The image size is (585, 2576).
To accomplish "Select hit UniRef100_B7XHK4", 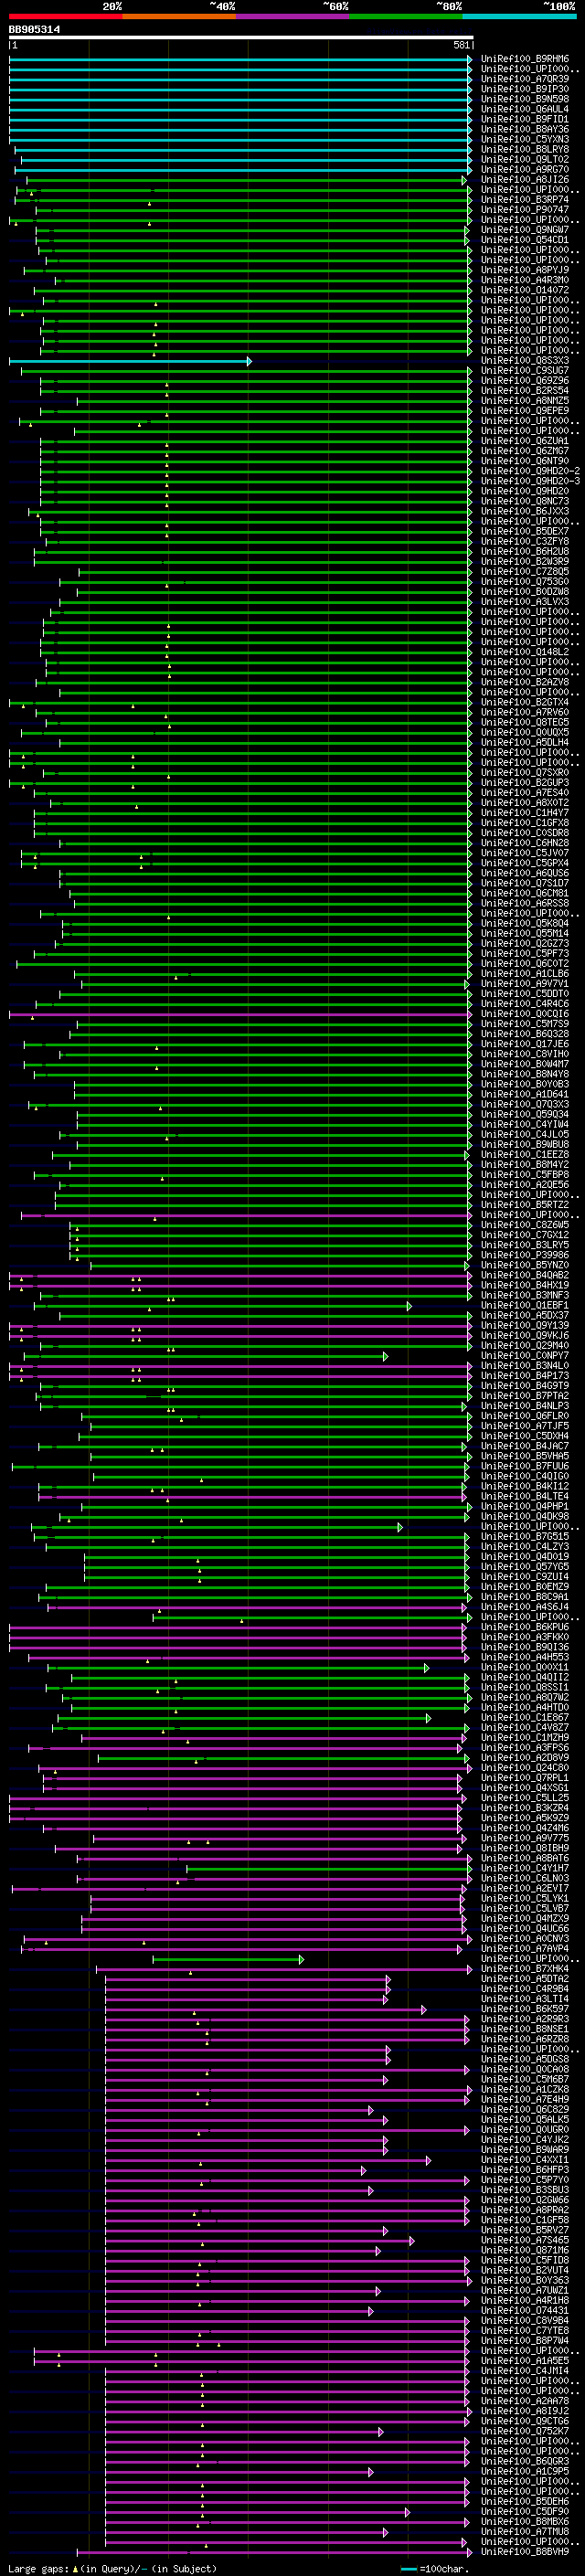I will click(x=525, y=1969).
